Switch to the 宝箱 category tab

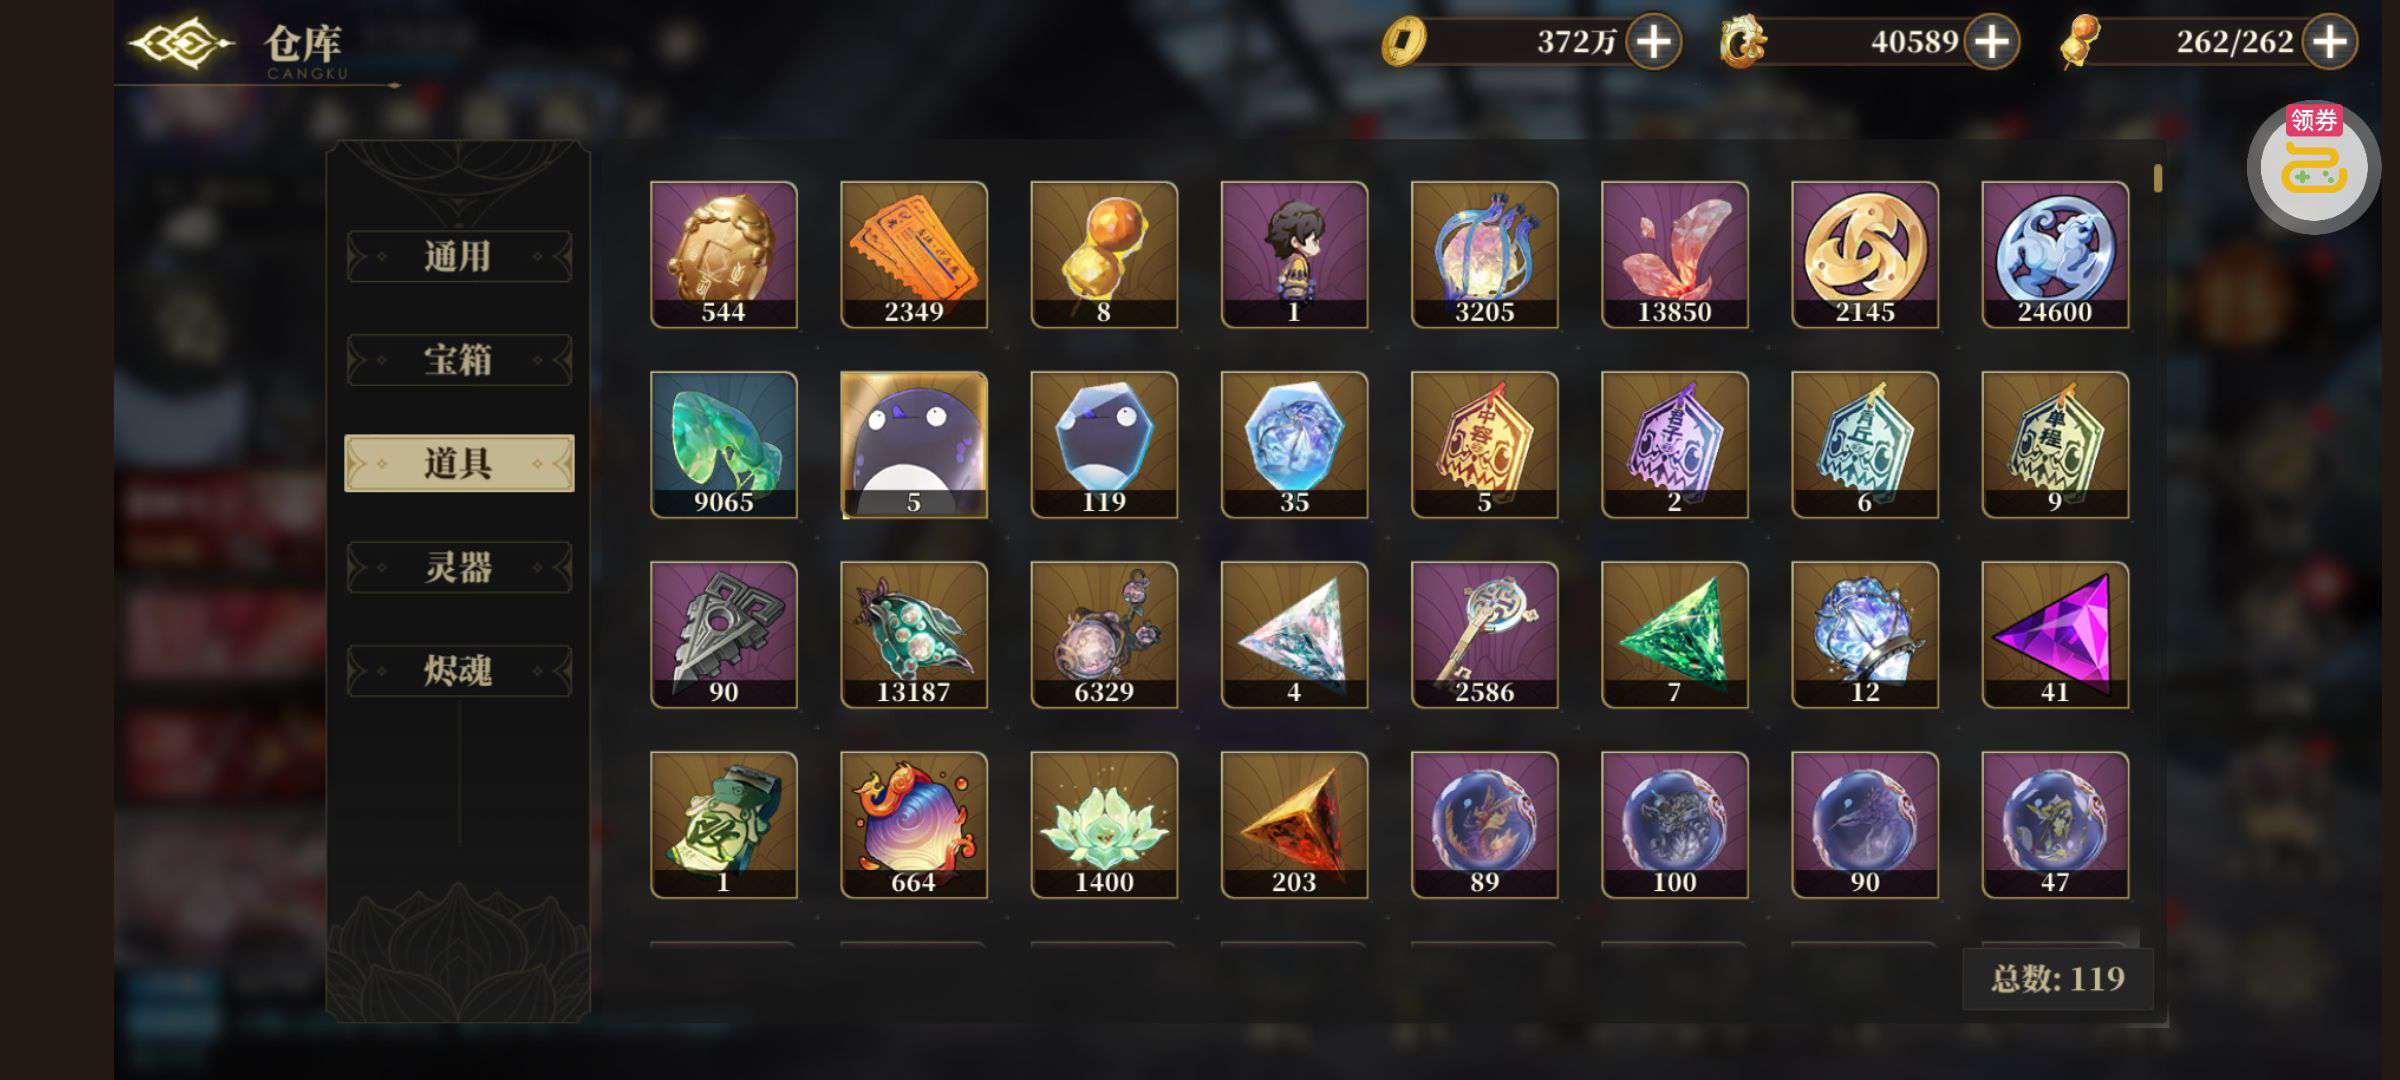click(459, 360)
